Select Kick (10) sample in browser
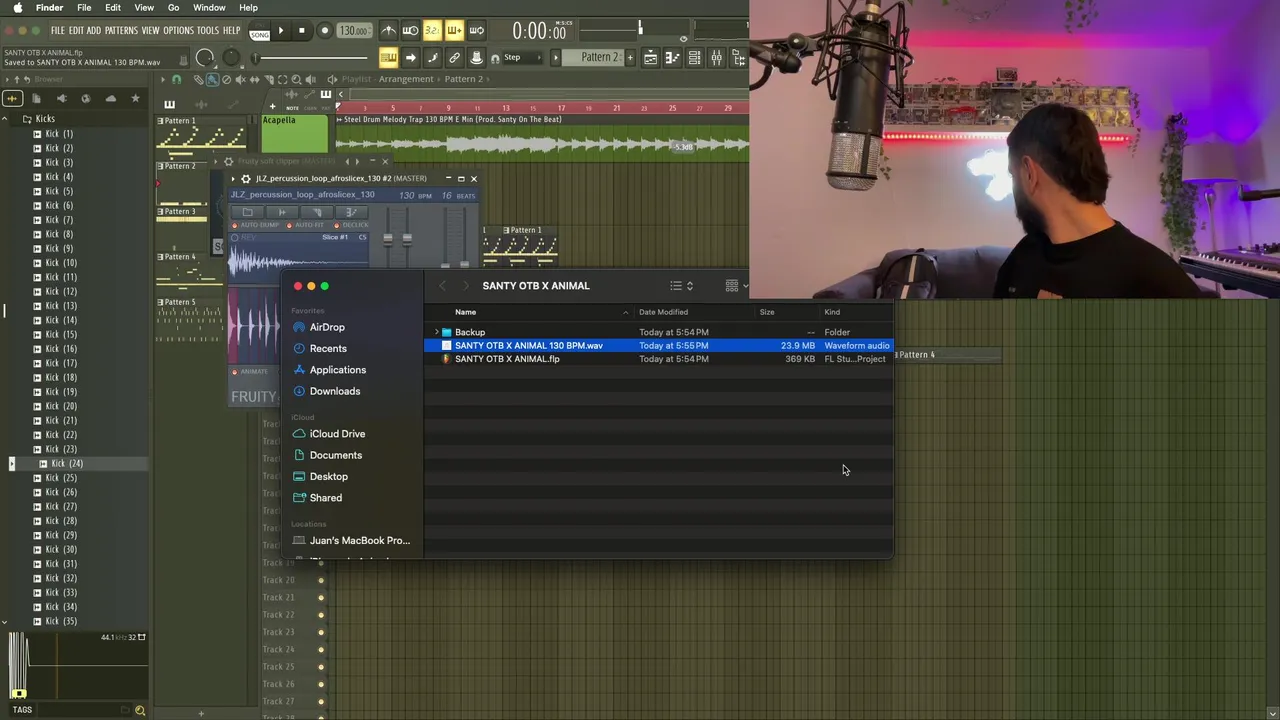 pos(60,263)
